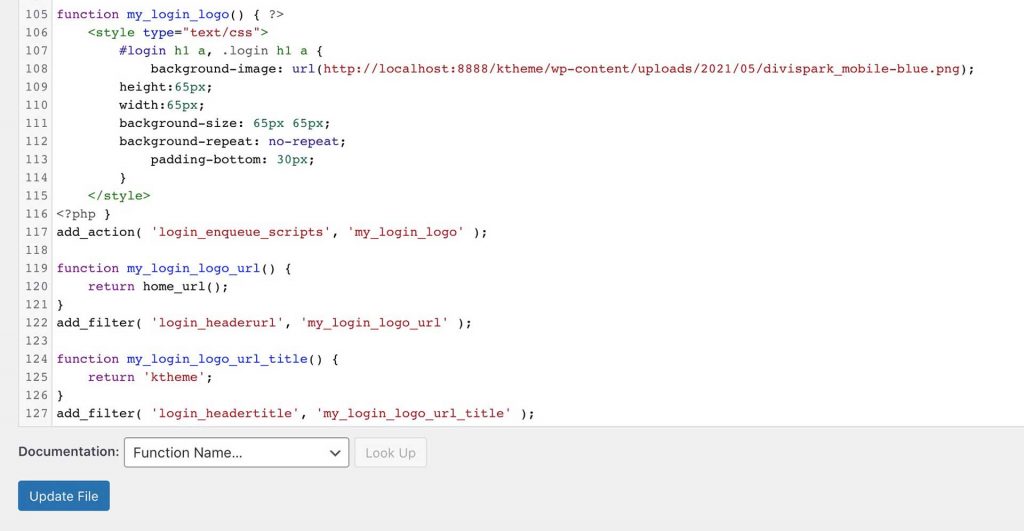Click the Documentation label
Viewport: 1024px width, 531px height.
tap(69, 451)
